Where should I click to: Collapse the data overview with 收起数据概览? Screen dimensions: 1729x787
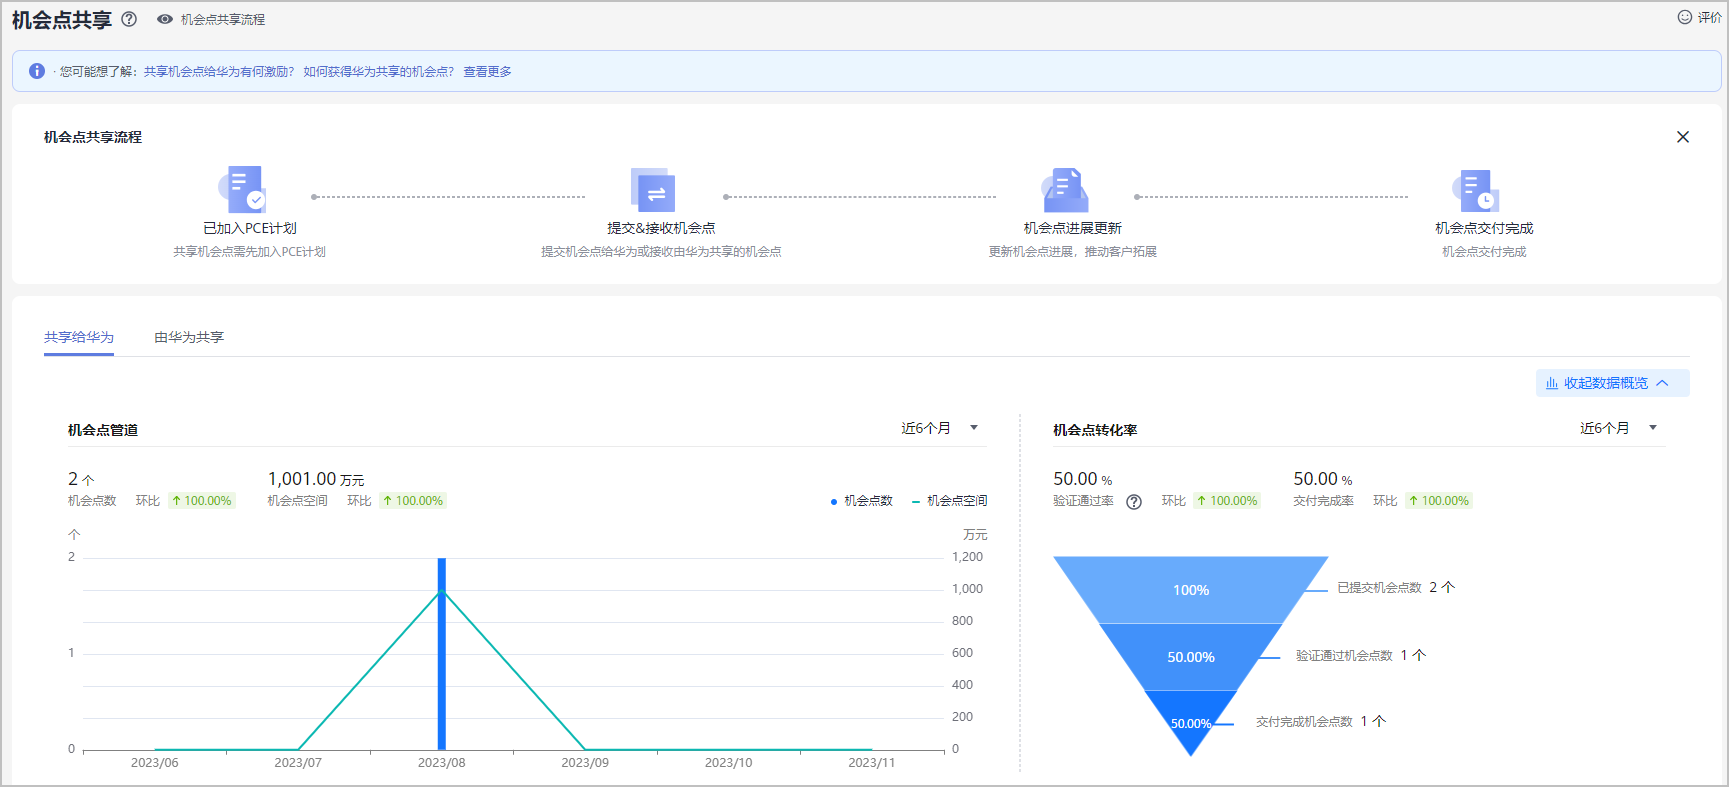tap(1611, 383)
